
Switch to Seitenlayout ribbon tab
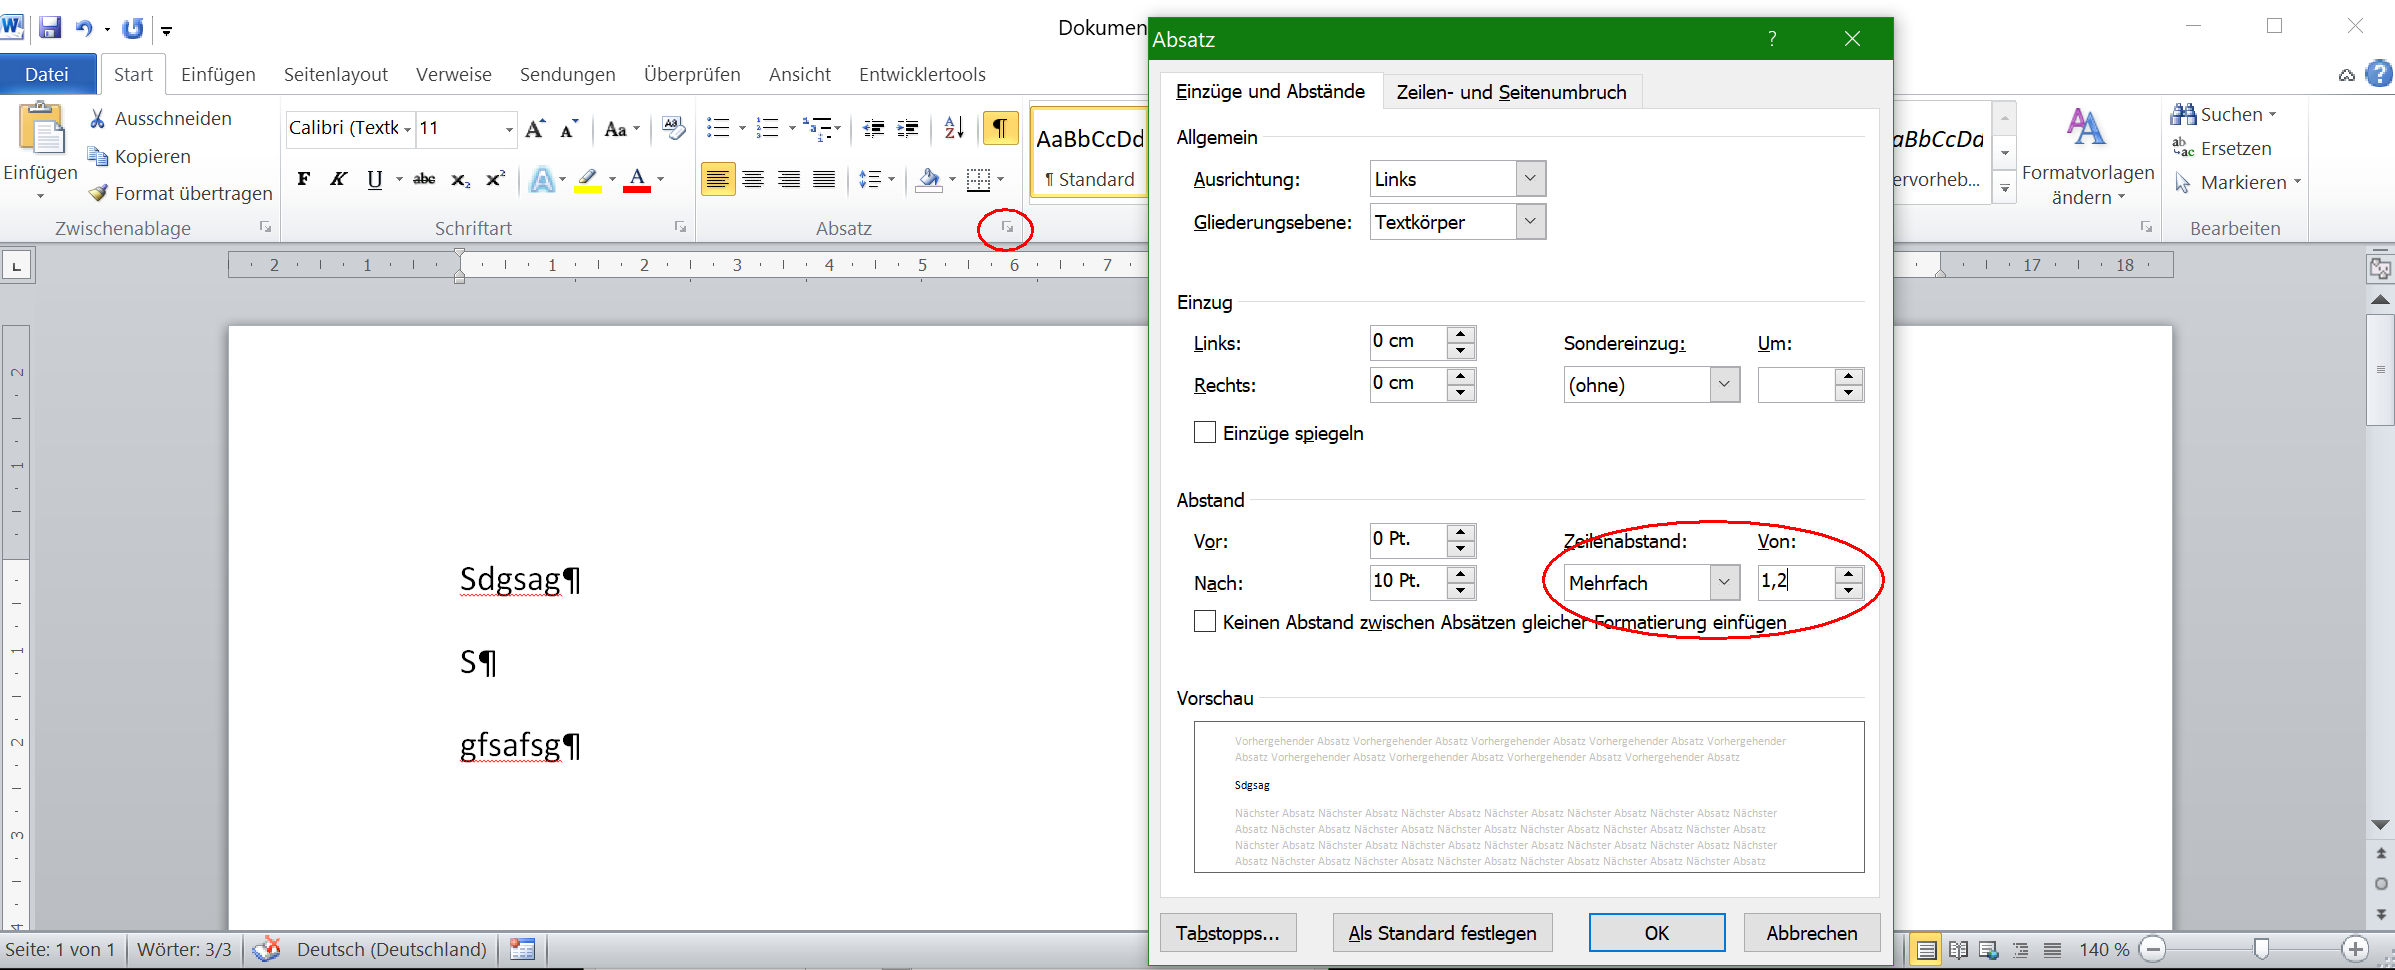336,74
